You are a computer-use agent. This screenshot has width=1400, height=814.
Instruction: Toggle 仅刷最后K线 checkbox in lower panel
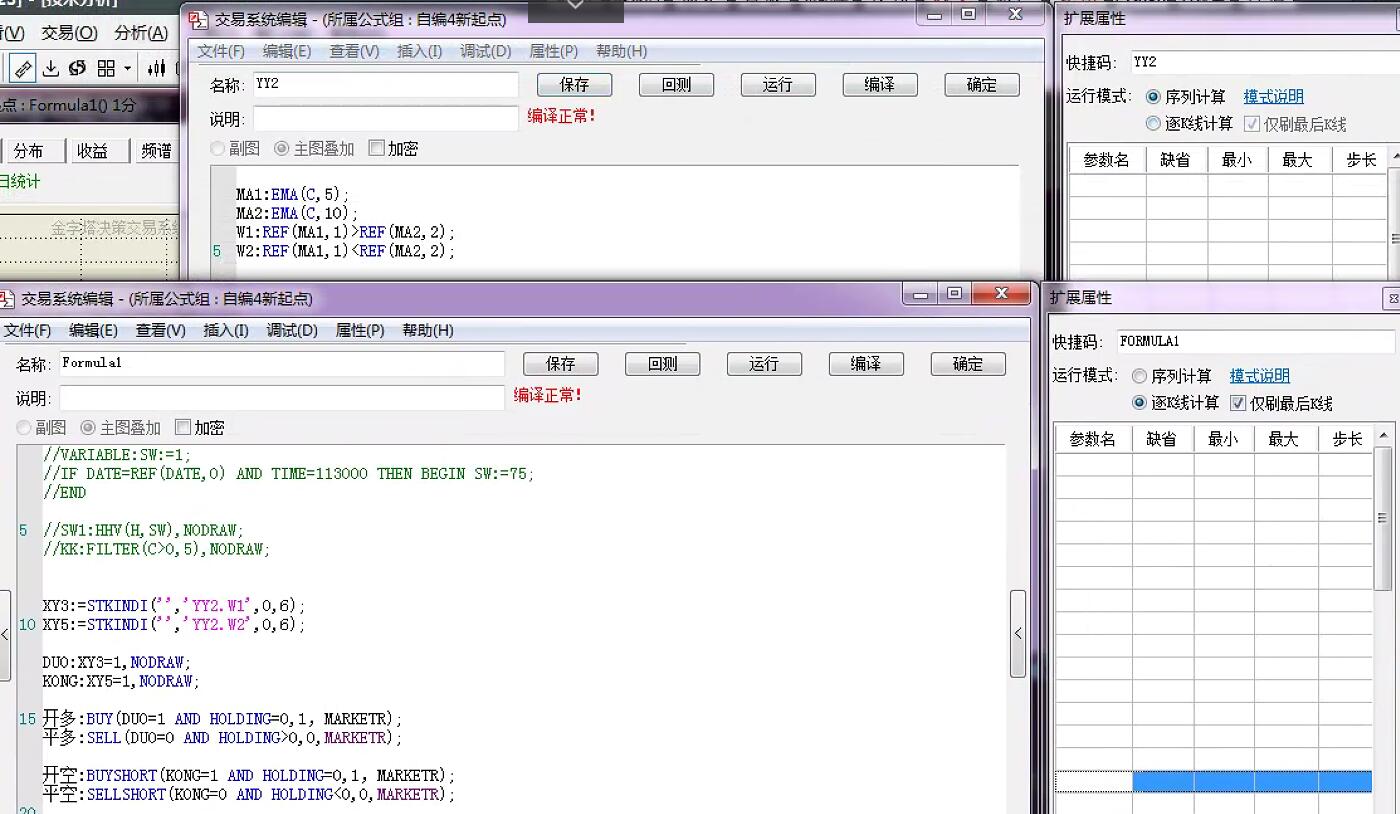tap(1238, 403)
